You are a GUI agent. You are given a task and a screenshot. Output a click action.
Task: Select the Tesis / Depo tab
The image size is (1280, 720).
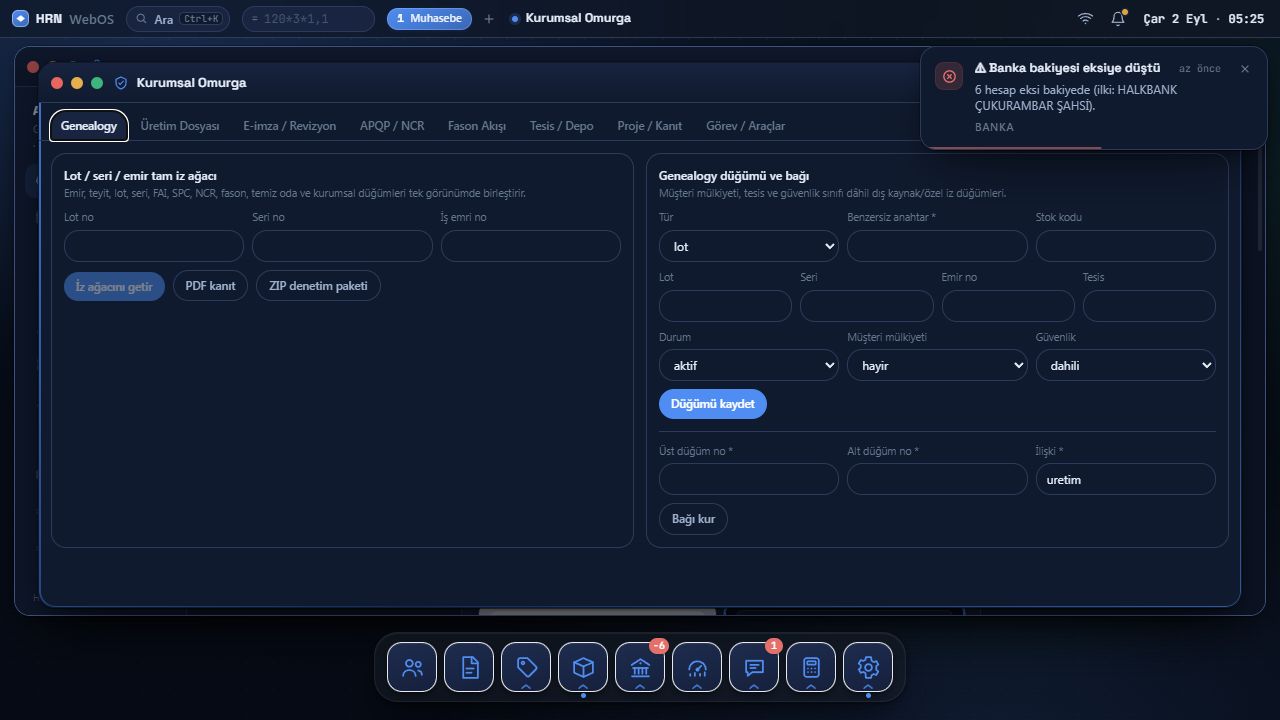[562, 126]
